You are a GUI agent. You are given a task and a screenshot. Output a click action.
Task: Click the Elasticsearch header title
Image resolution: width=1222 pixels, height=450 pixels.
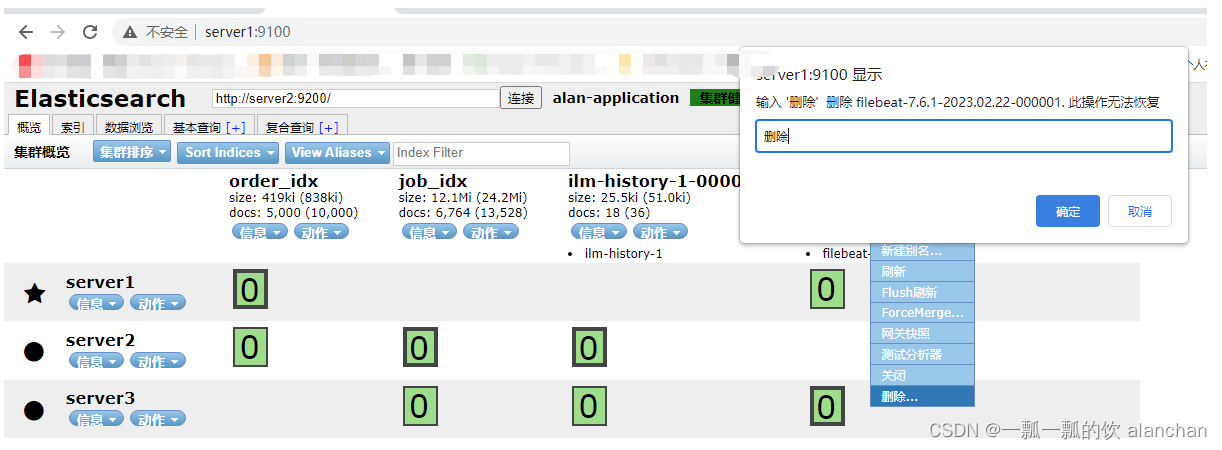pos(100,98)
